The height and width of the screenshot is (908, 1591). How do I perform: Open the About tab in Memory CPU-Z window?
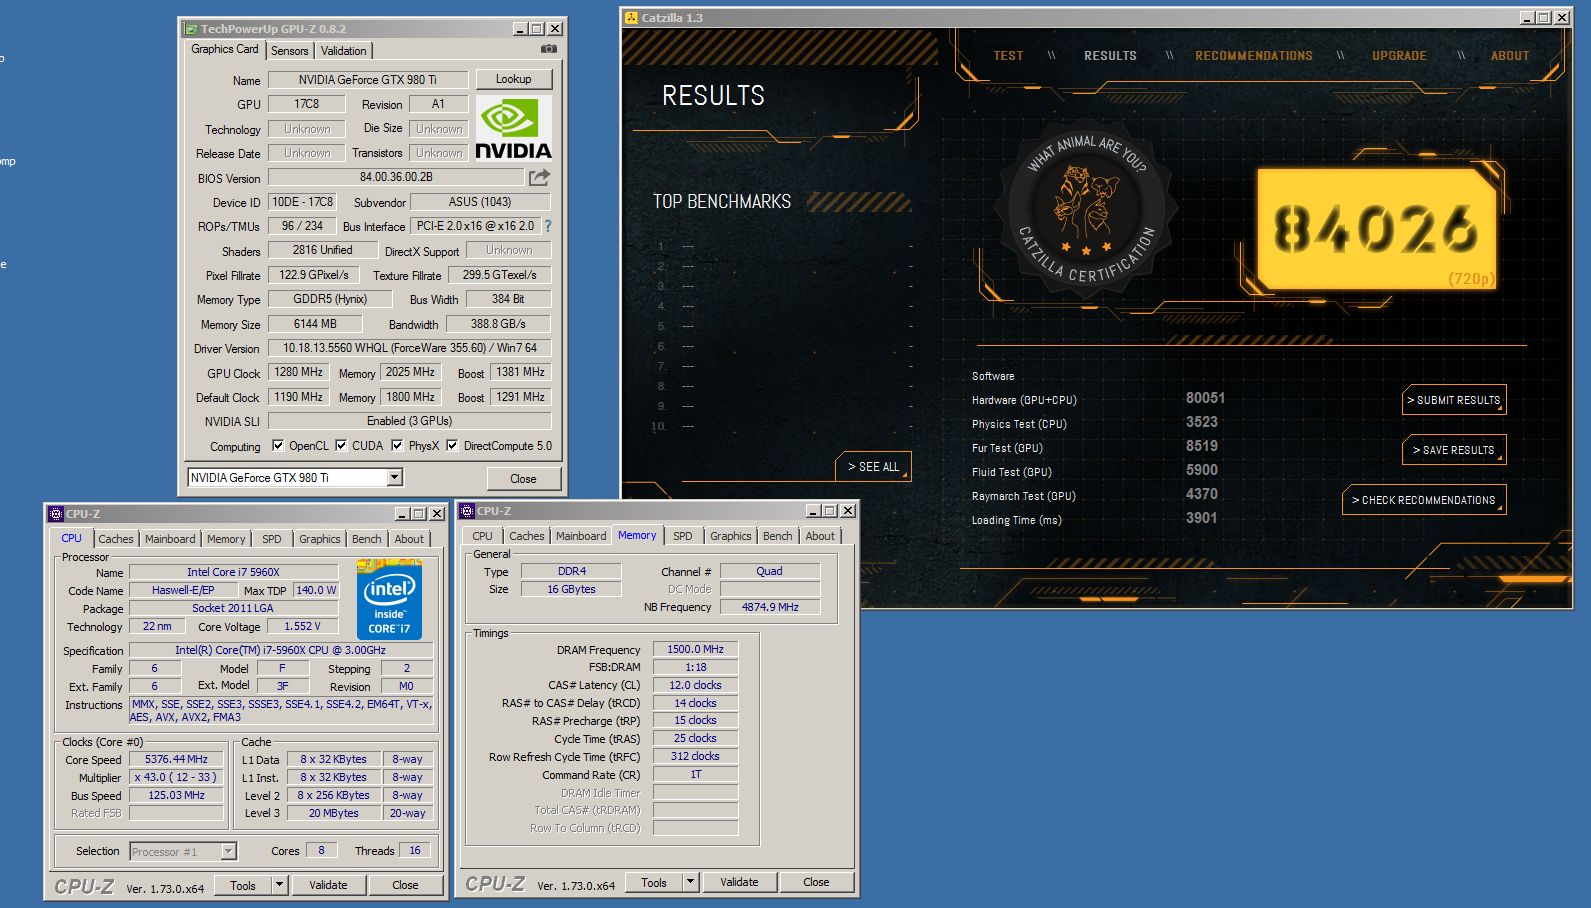[820, 536]
